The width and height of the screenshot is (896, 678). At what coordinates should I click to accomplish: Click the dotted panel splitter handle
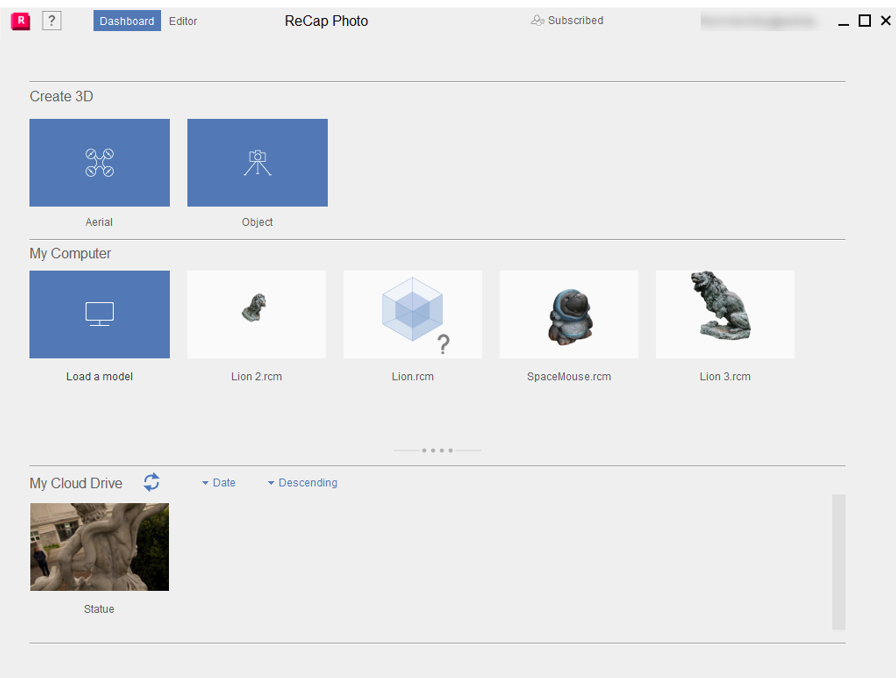(437, 450)
